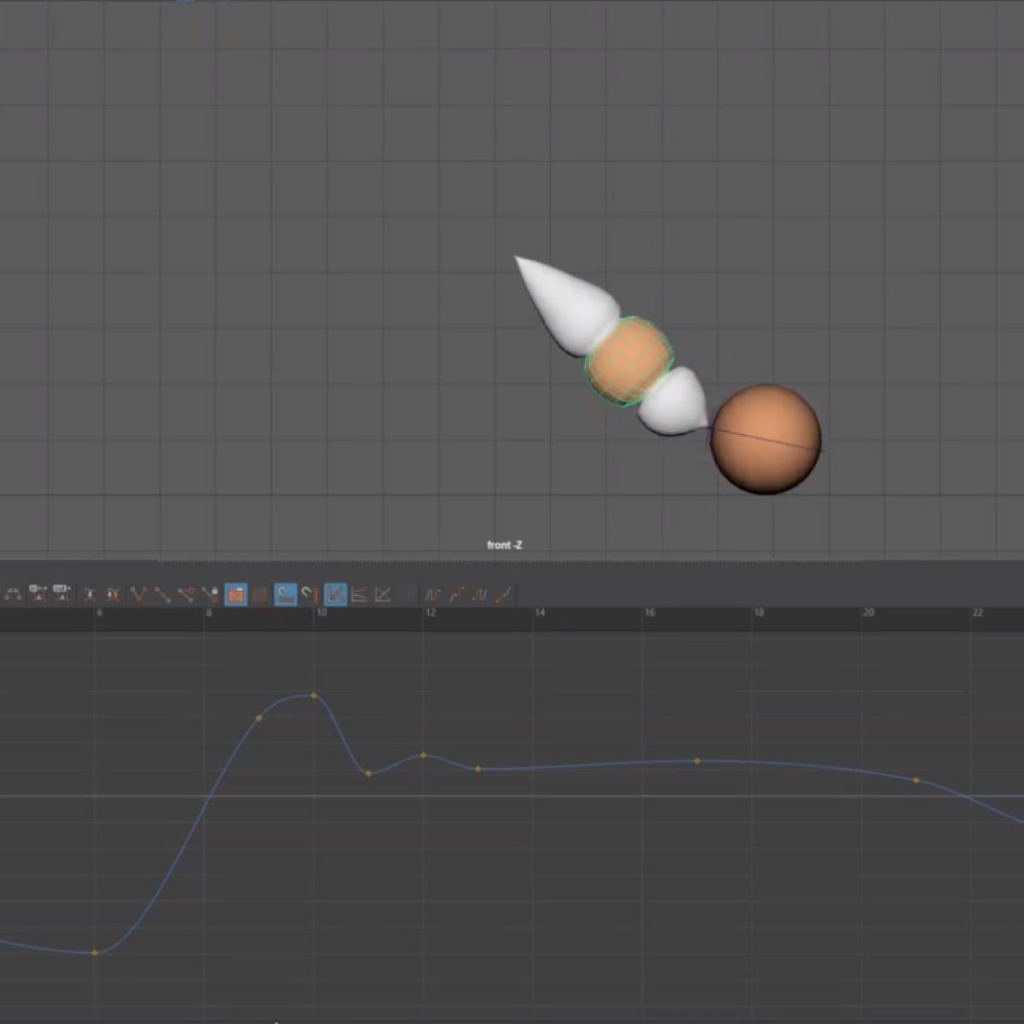Viewport: 1024px width, 1024px height.
Task: Click the dimmed load from selection icon
Action: click(x=261, y=594)
